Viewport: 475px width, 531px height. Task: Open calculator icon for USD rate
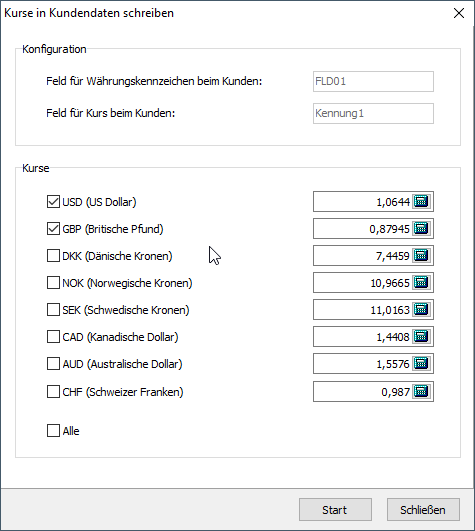pos(422,201)
